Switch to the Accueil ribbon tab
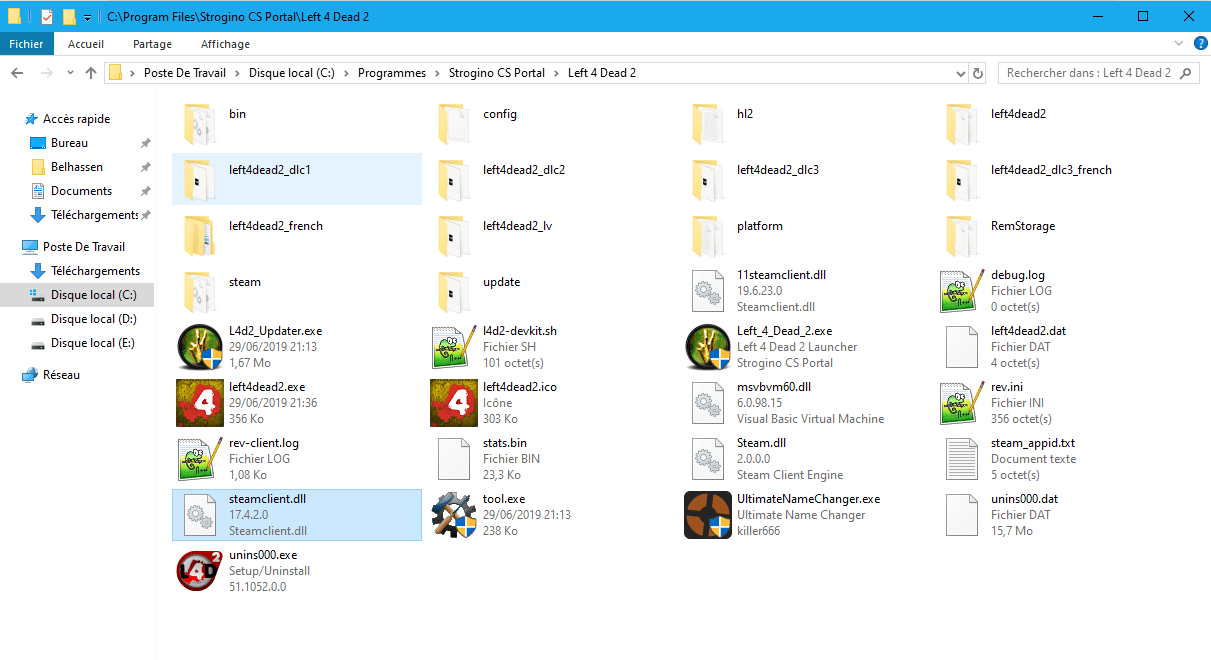This screenshot has width=1211, height=660. pos(86,44)
